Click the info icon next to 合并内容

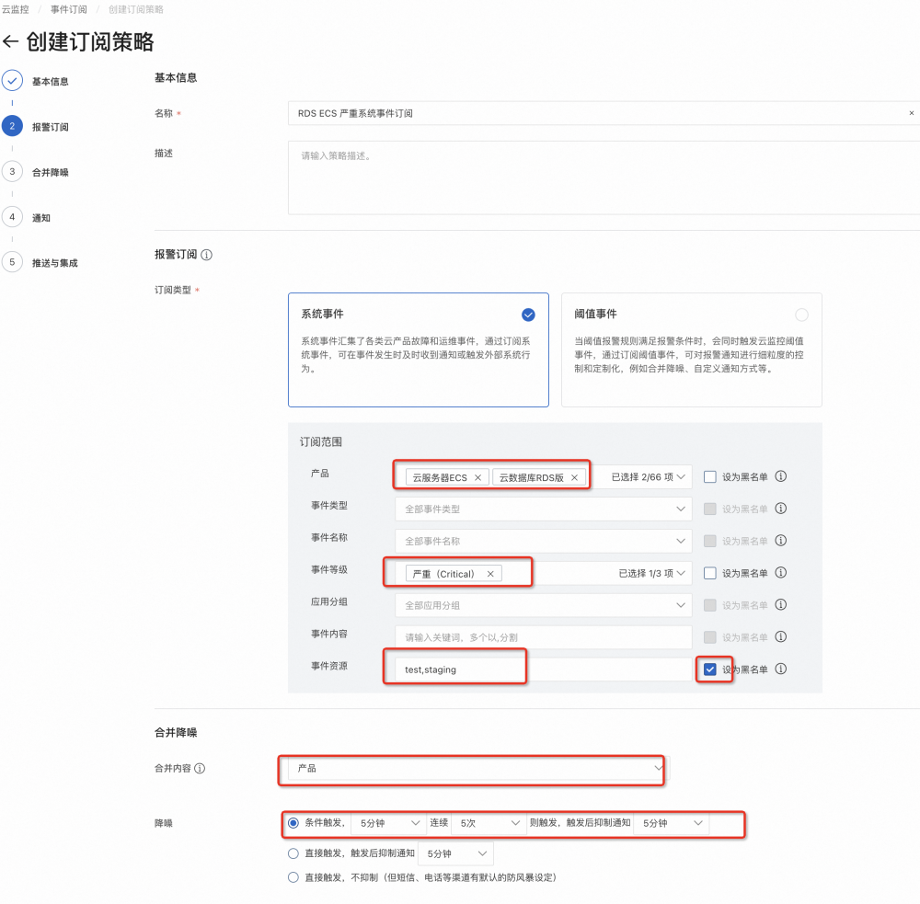coord(200,769)
